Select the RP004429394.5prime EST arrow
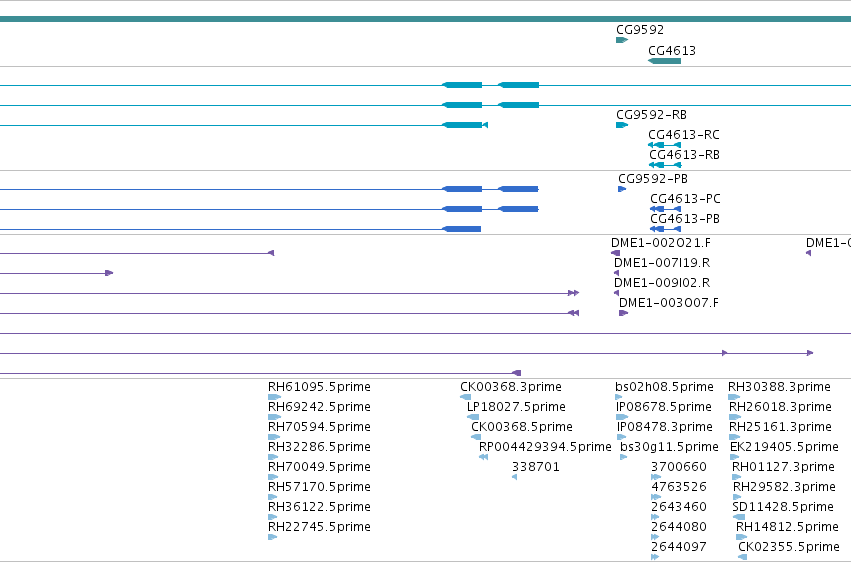 coord(484,457)
